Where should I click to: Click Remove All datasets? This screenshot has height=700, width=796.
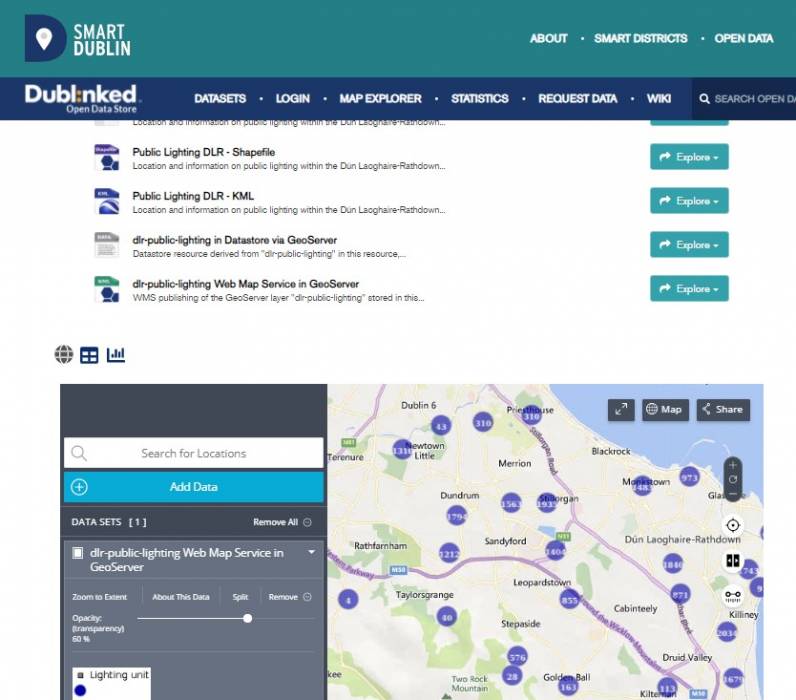click(282, 522)
